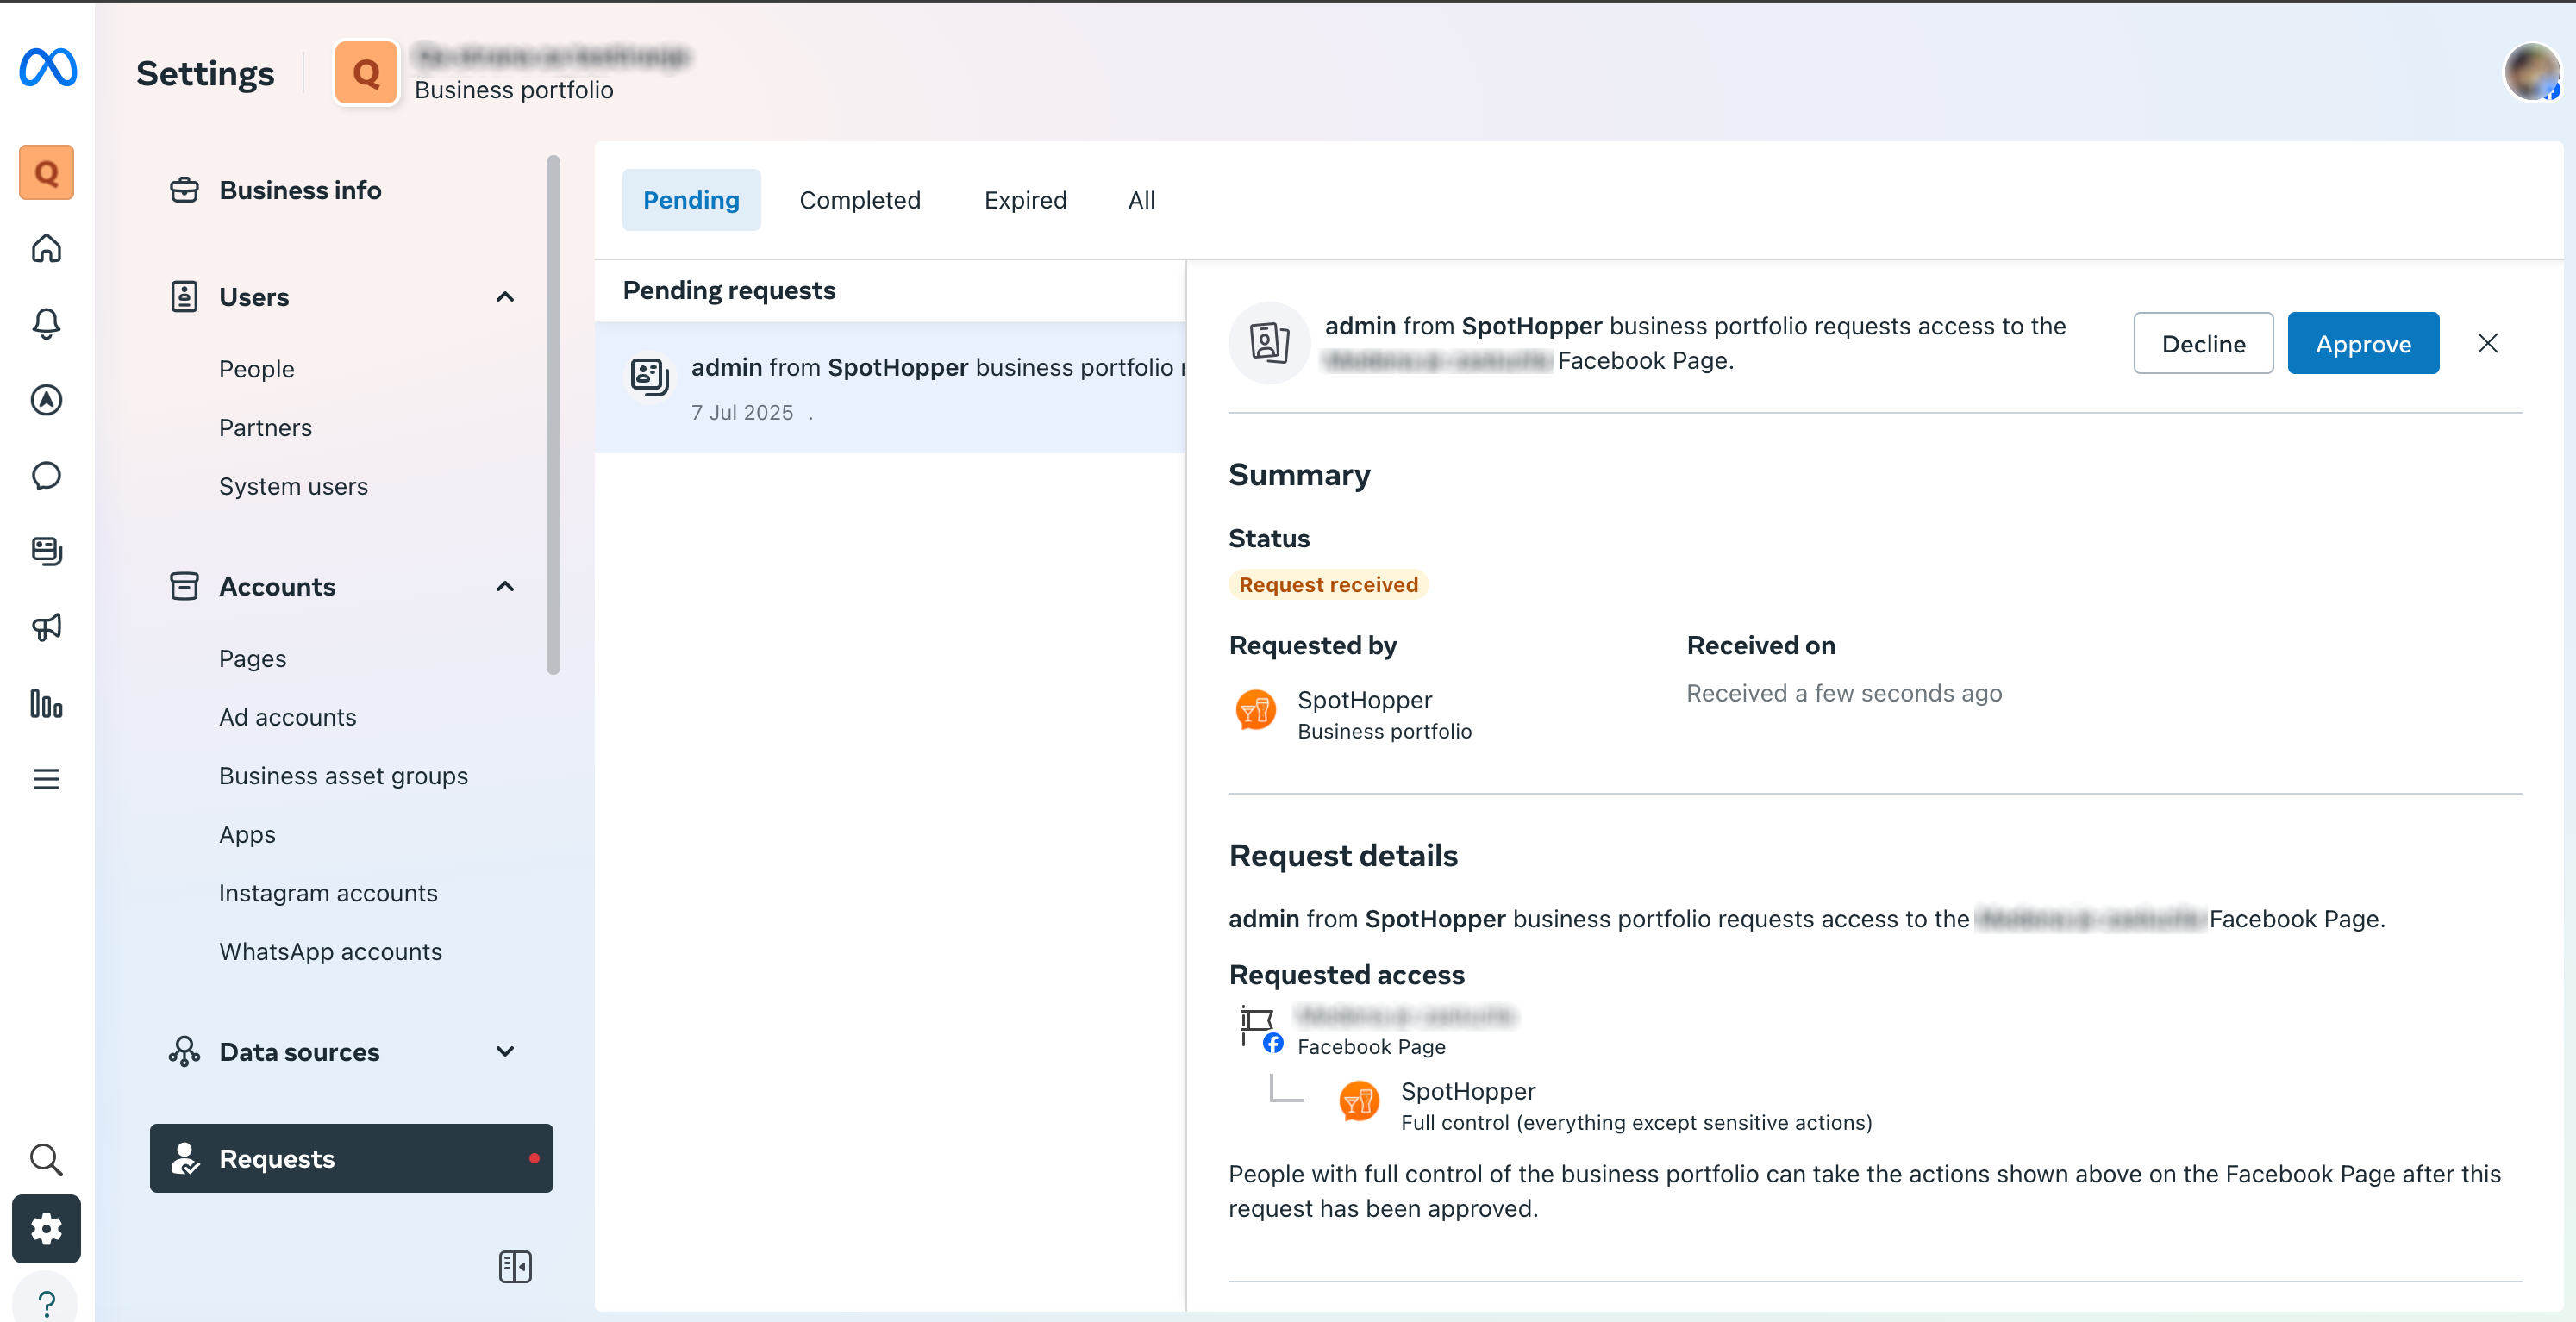Click 'Received a few seconds ago' text

pos(1844,693)
